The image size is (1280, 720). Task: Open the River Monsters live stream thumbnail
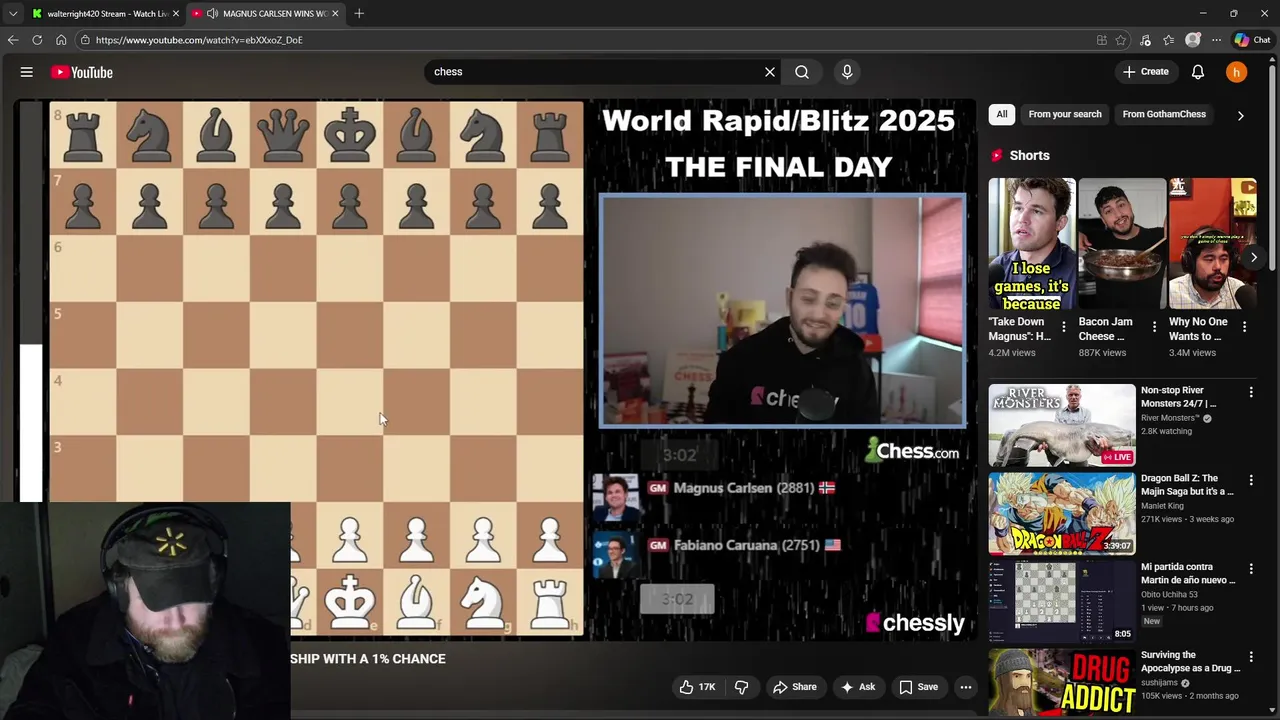click(x=1062, y=425)
